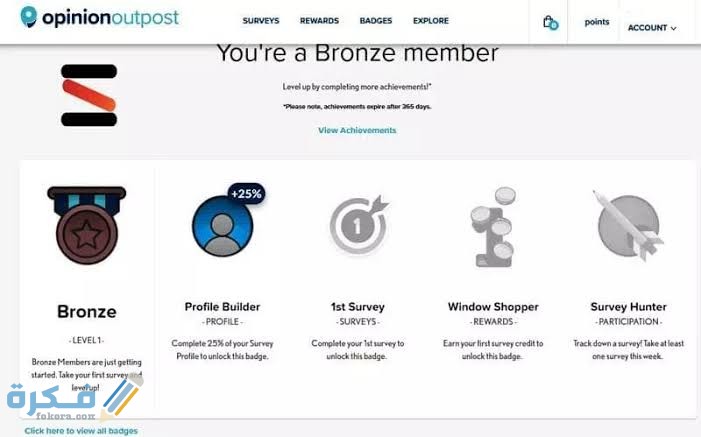Select the Window Shopper coins badge icon

tap(493, 228)
